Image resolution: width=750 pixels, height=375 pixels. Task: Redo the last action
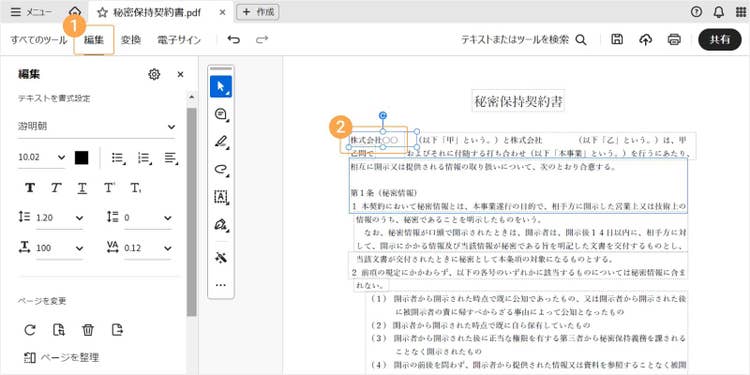point(262,40)
